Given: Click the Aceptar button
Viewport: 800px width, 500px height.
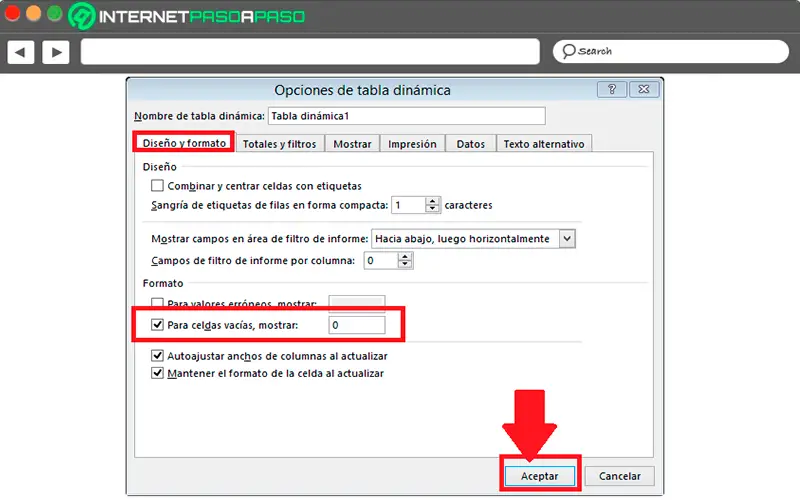Looking at the screenshot, I should tap(539, 476).
